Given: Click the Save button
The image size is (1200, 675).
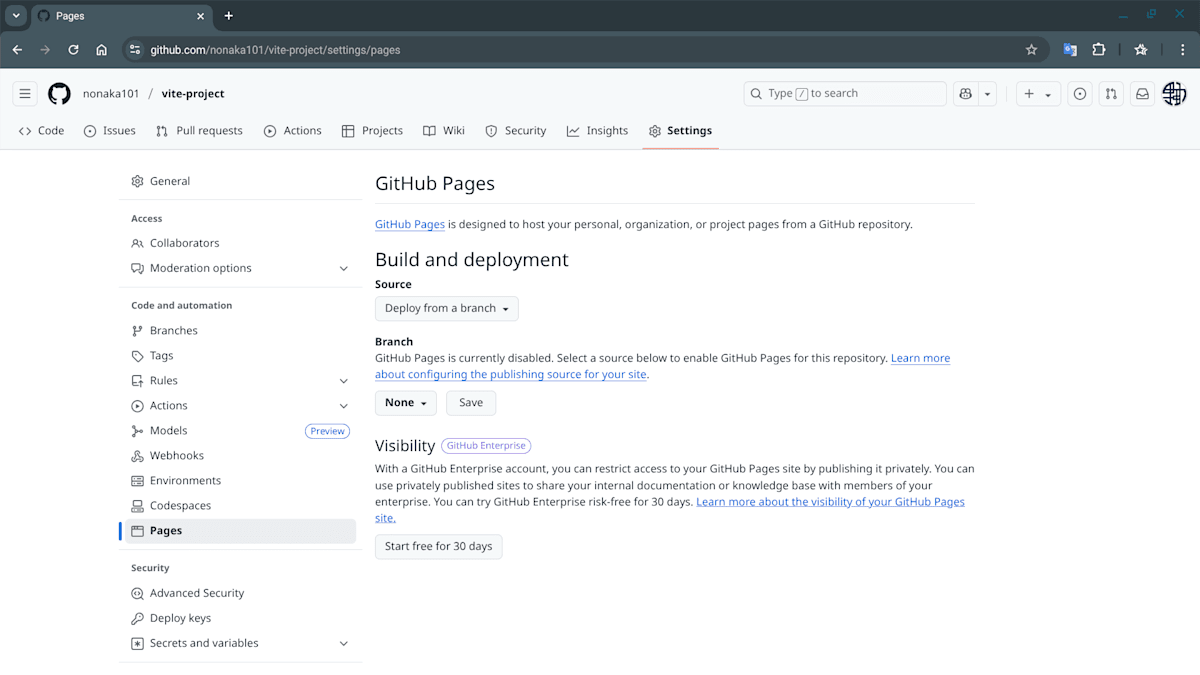Looking at the screenshot, I should coord(471,403).
